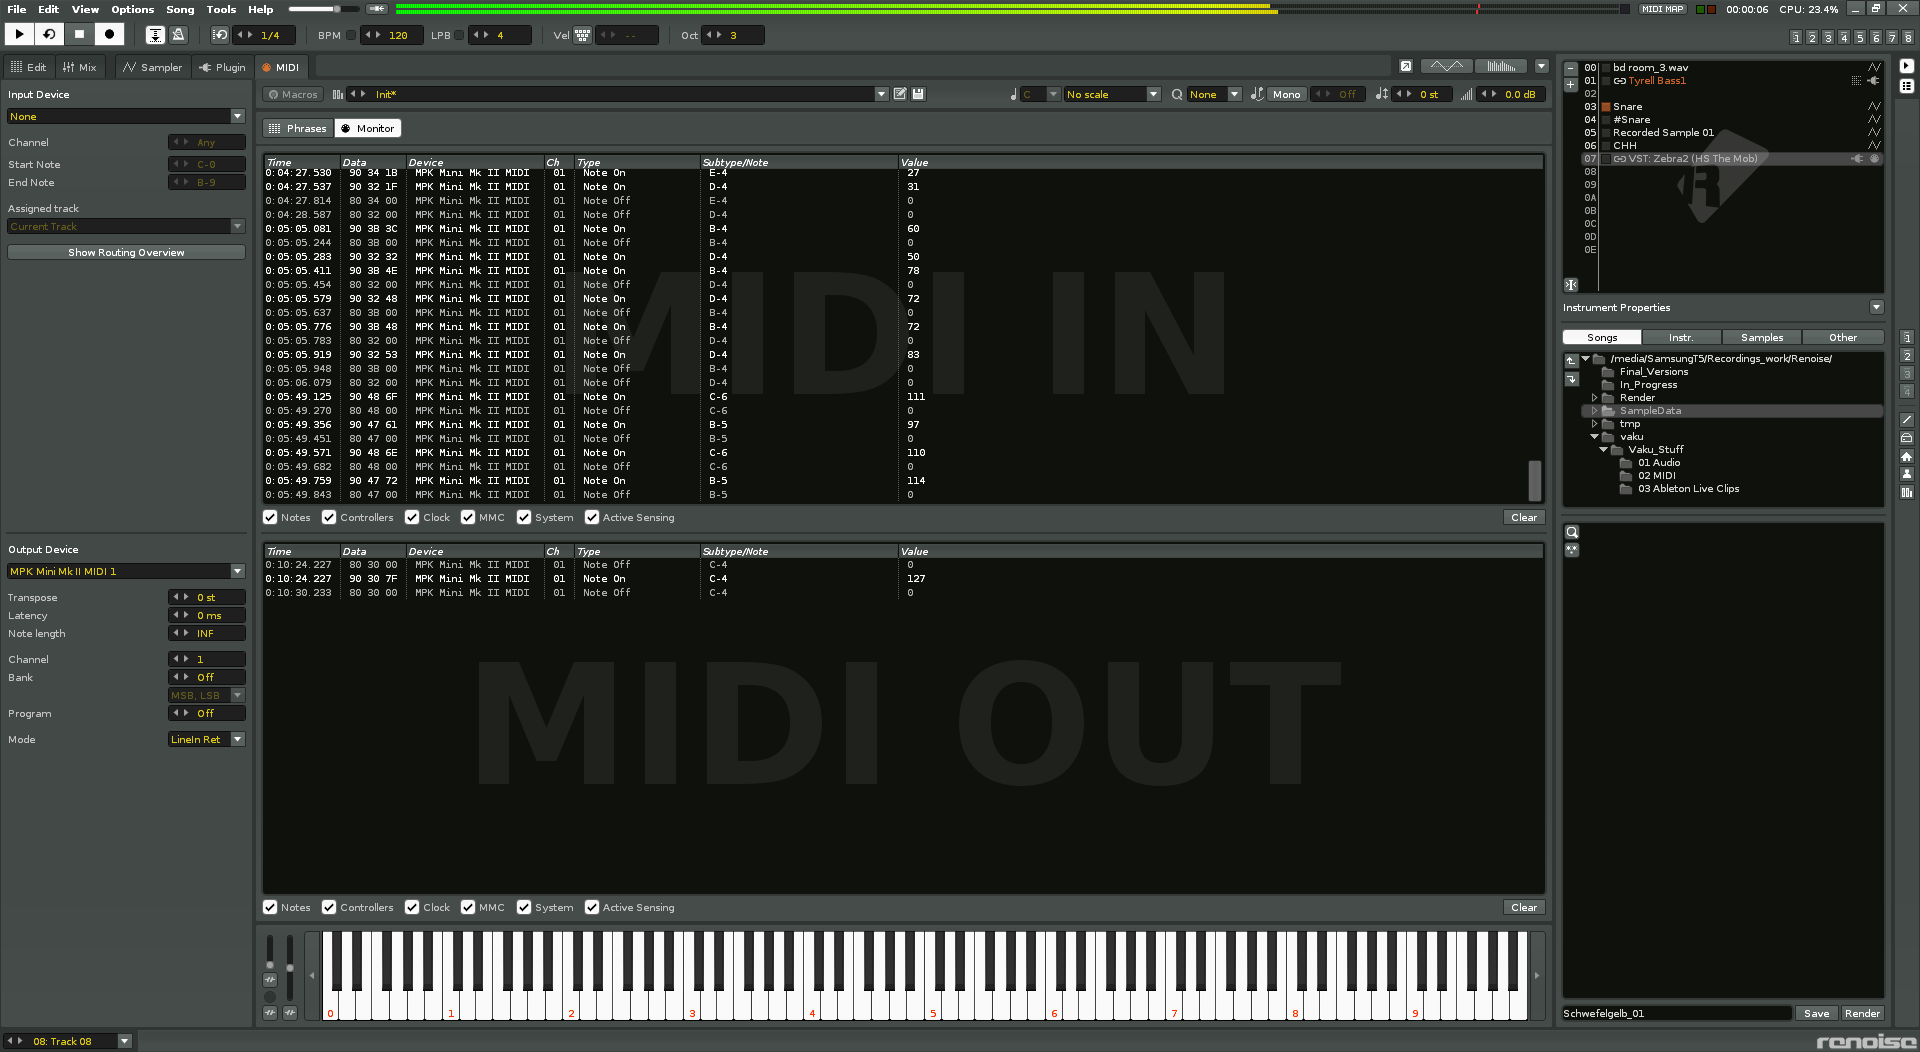Click the home folder icon in browser
This screenshot has height=1052, width=1920.
pos(1907,456)
